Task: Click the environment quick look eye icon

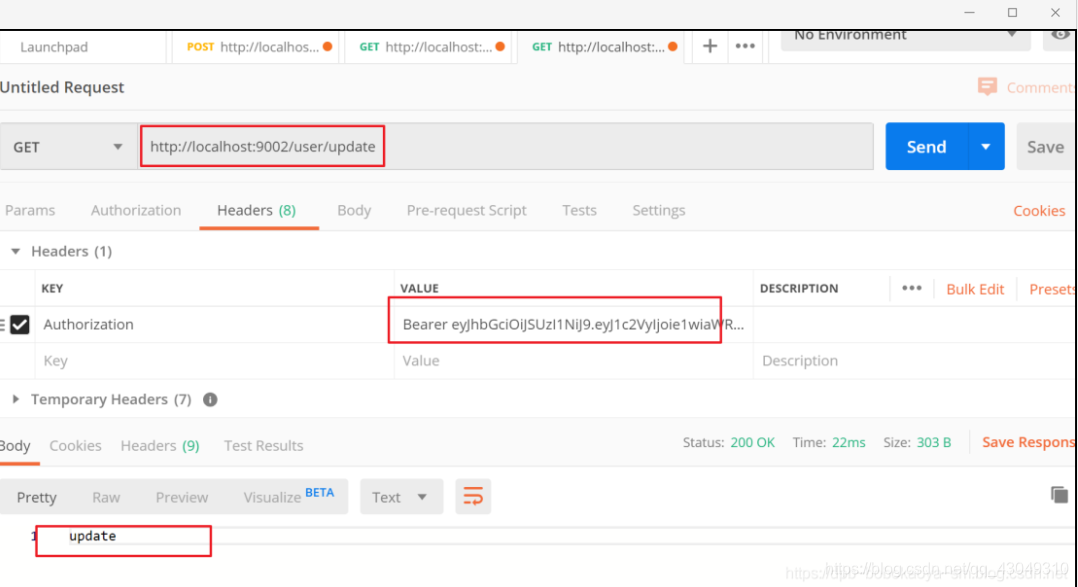Action: (x=1060, y=36)
